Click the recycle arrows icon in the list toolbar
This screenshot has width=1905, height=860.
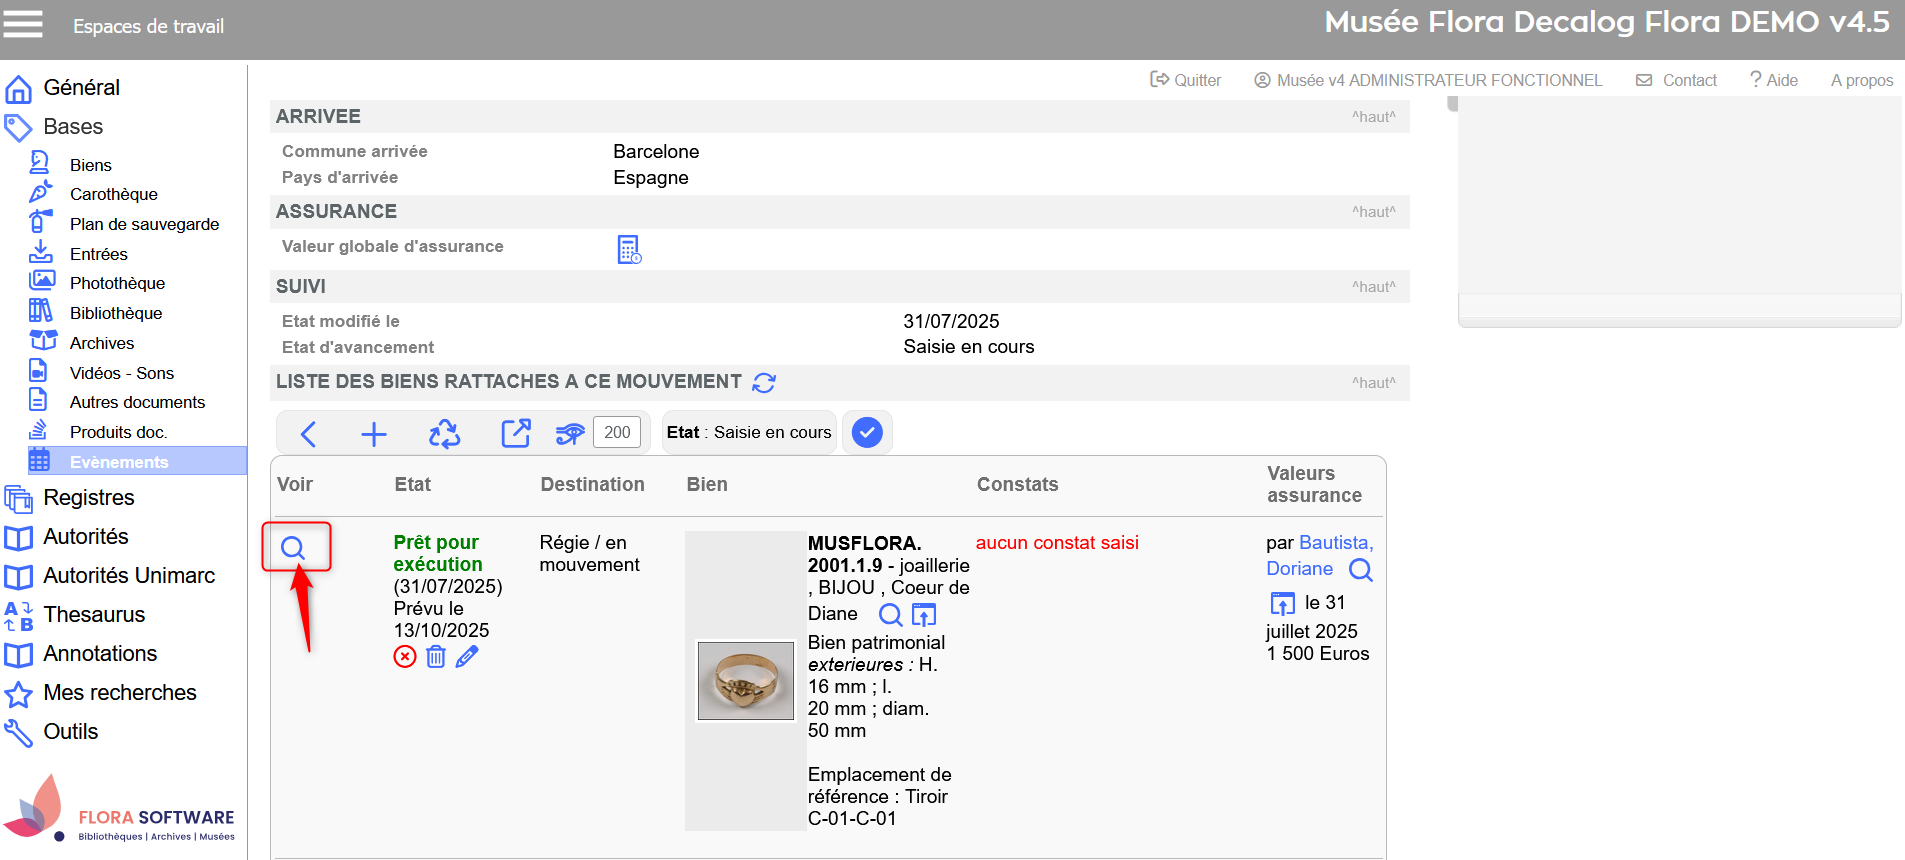pyautogui.click(x=444, y=433)
